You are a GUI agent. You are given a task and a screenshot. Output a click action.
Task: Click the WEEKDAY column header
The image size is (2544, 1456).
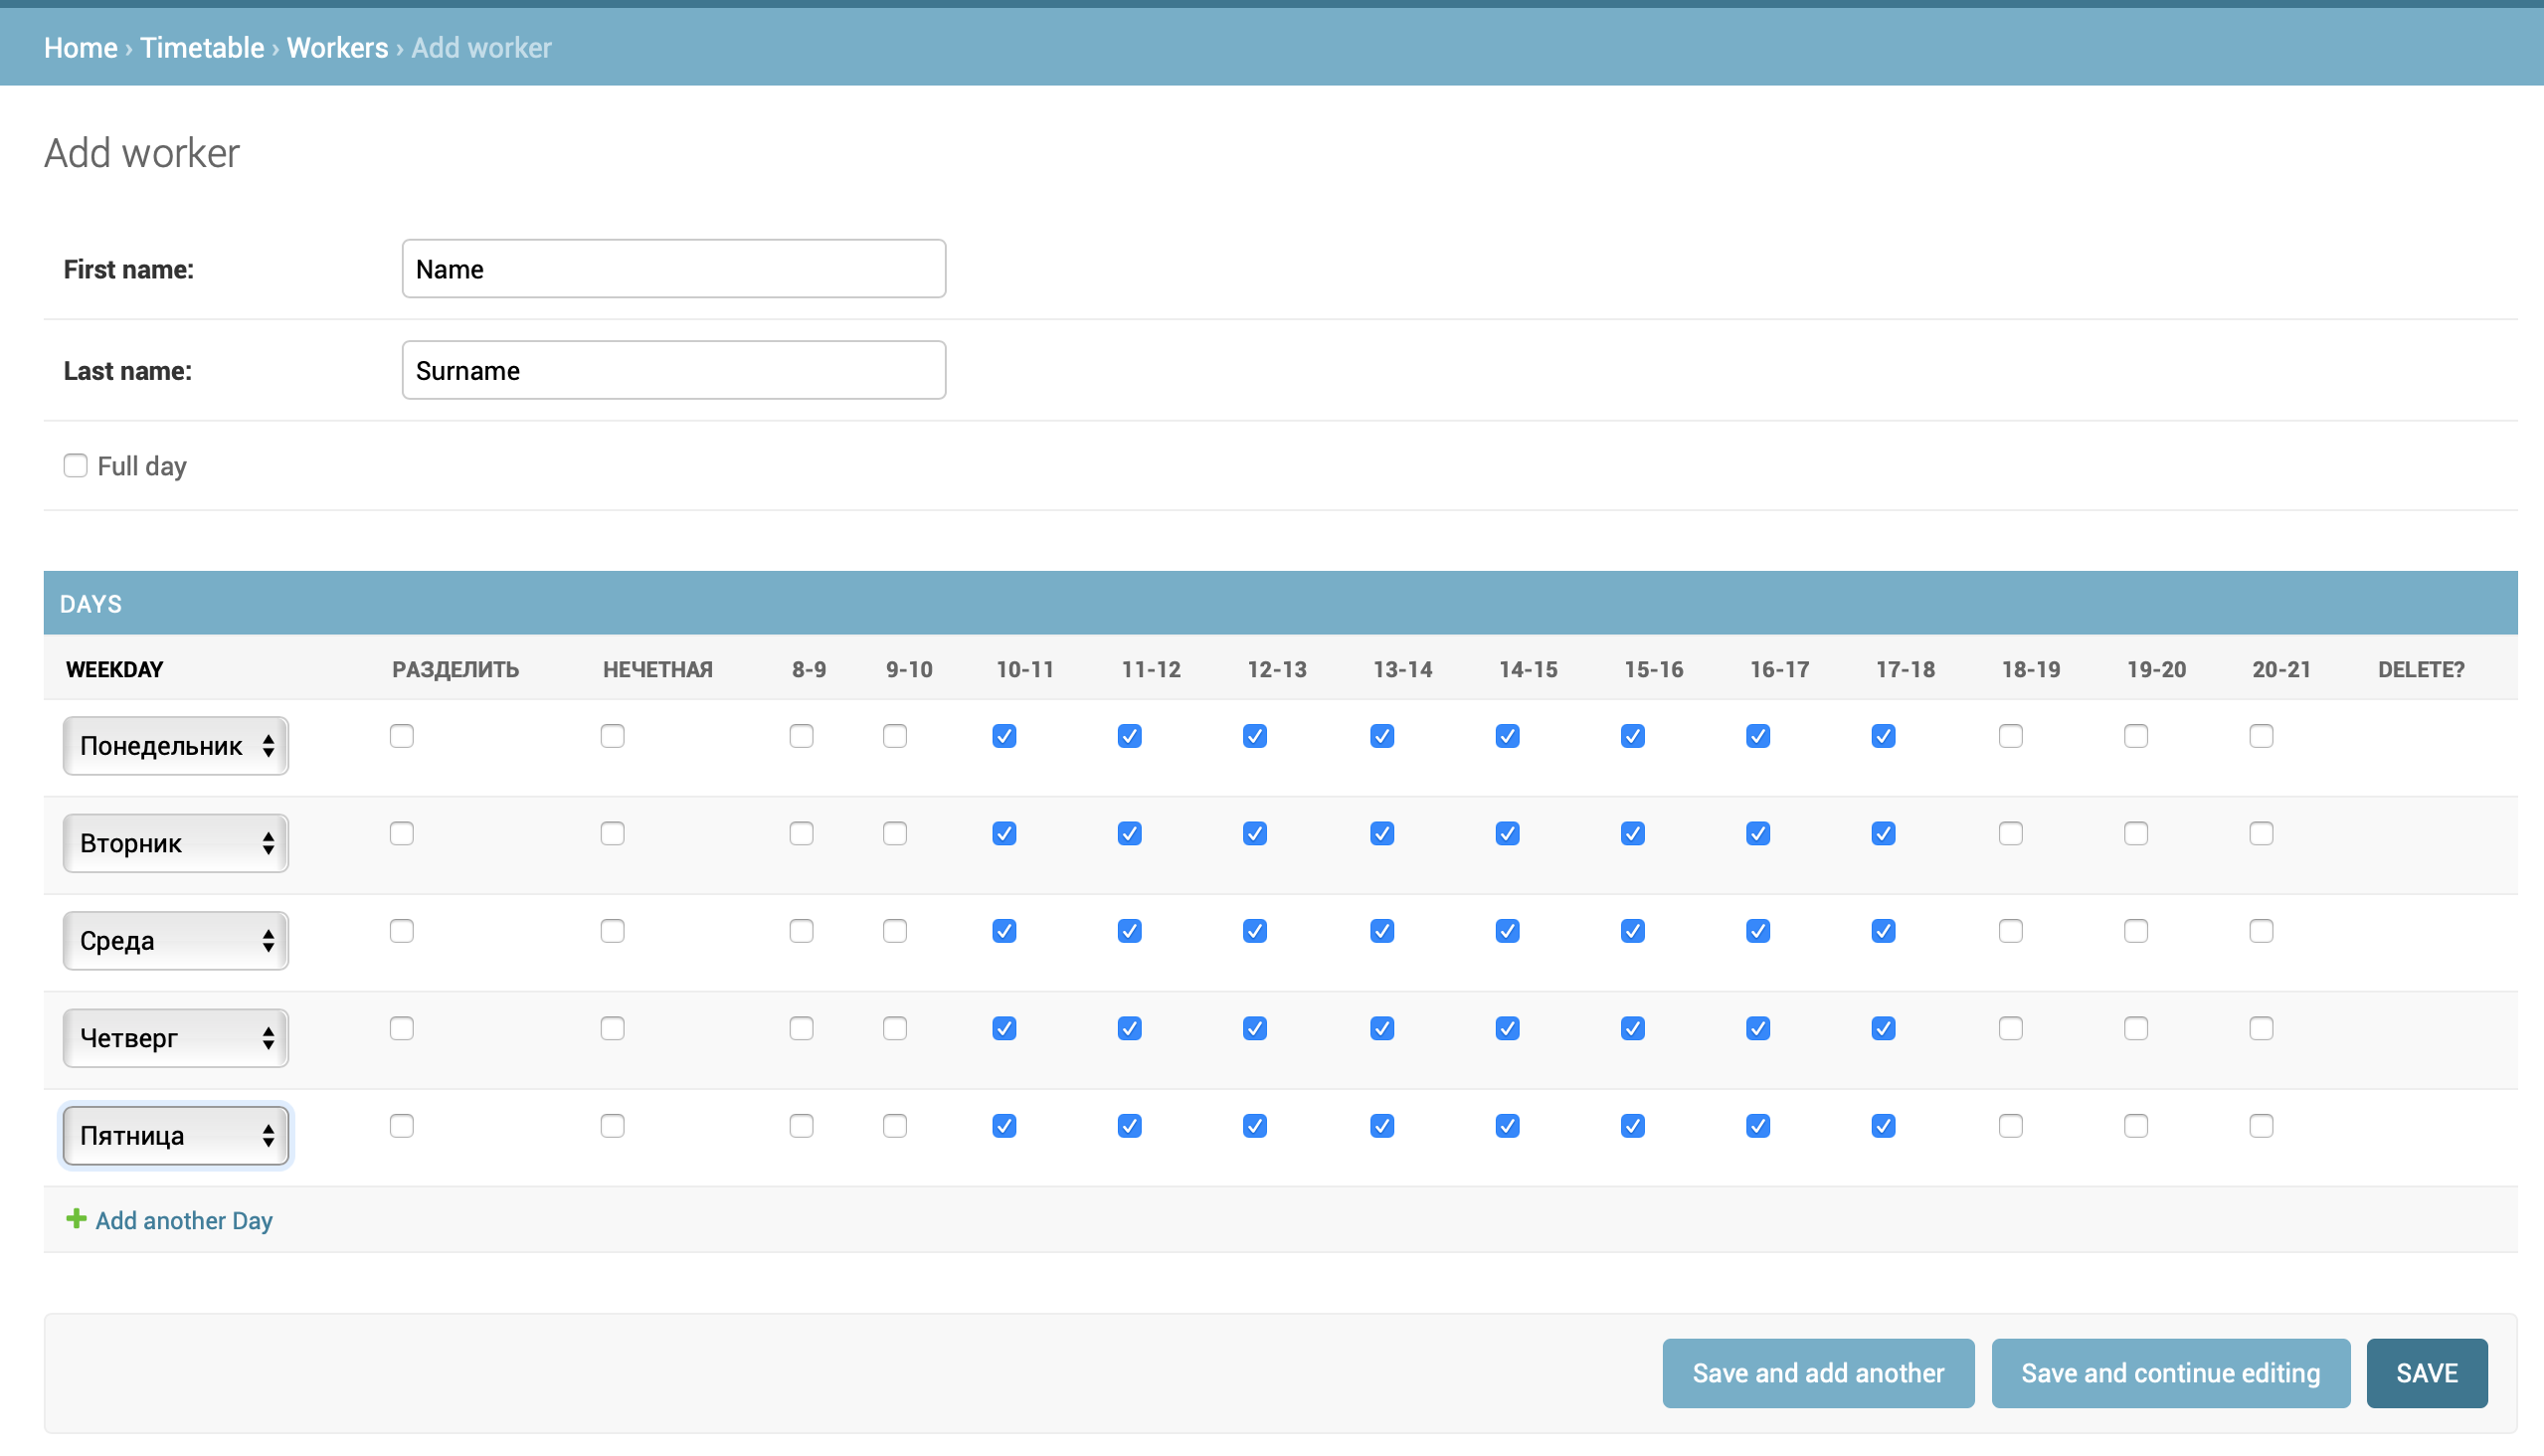tap(114, 669)
